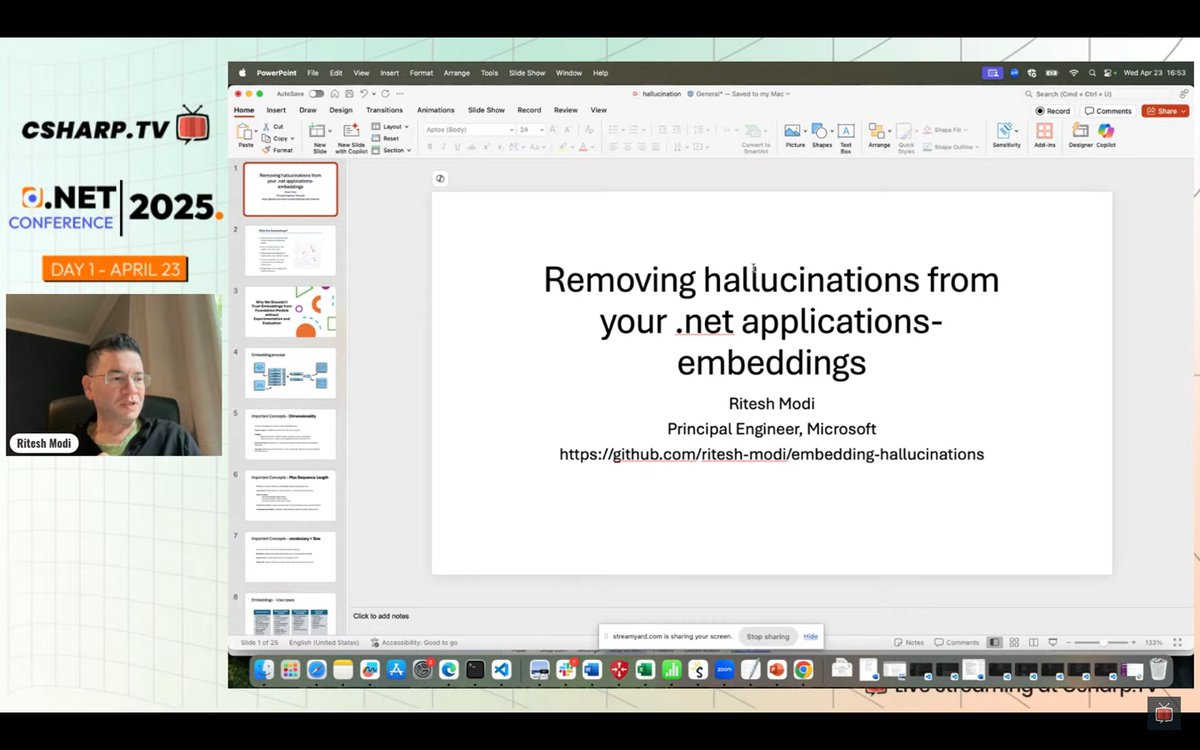Switch to the Draw tab
Viewport: 1200px width, 750px height.
point(308,110)
